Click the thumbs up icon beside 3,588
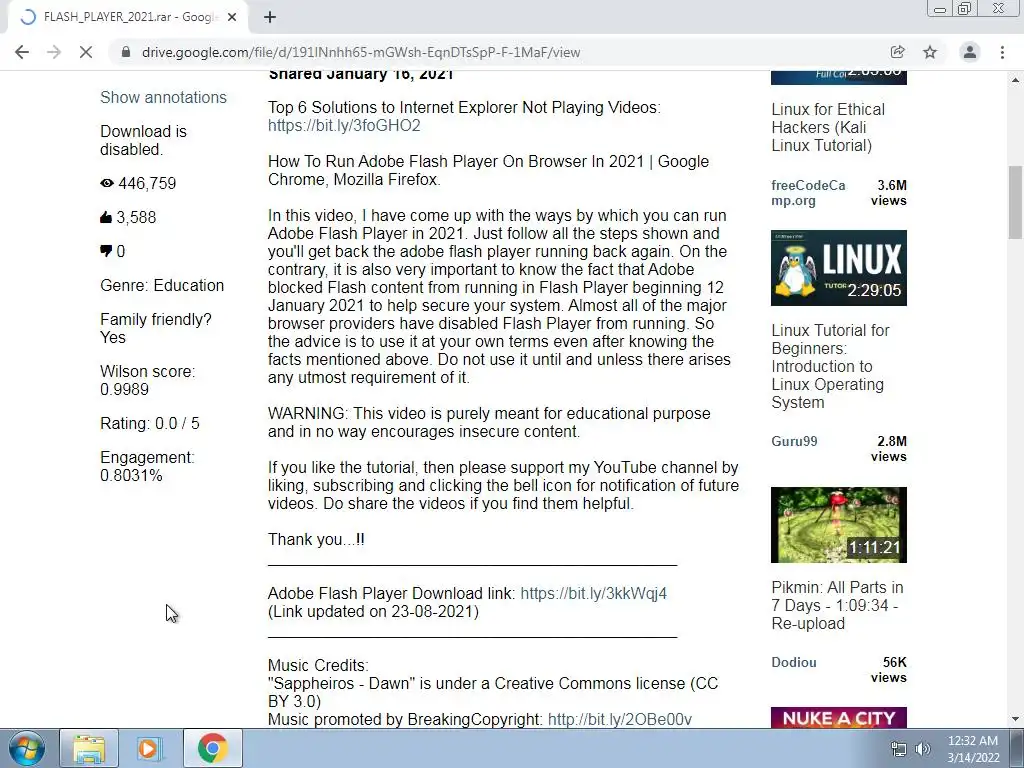This screenshot has height=768, width=1024. [x=106, y=217]
